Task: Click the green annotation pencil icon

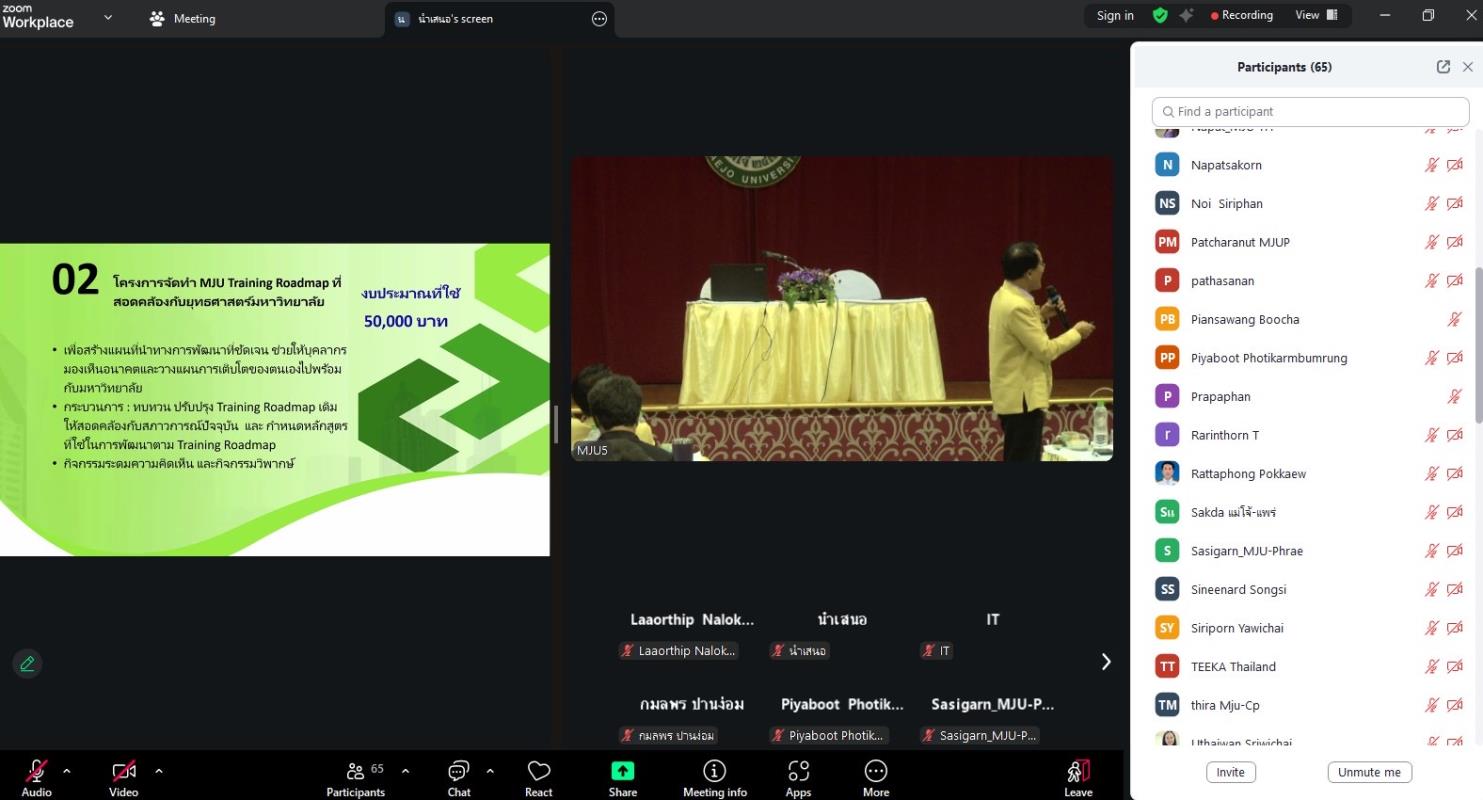Action: [27, 663]
